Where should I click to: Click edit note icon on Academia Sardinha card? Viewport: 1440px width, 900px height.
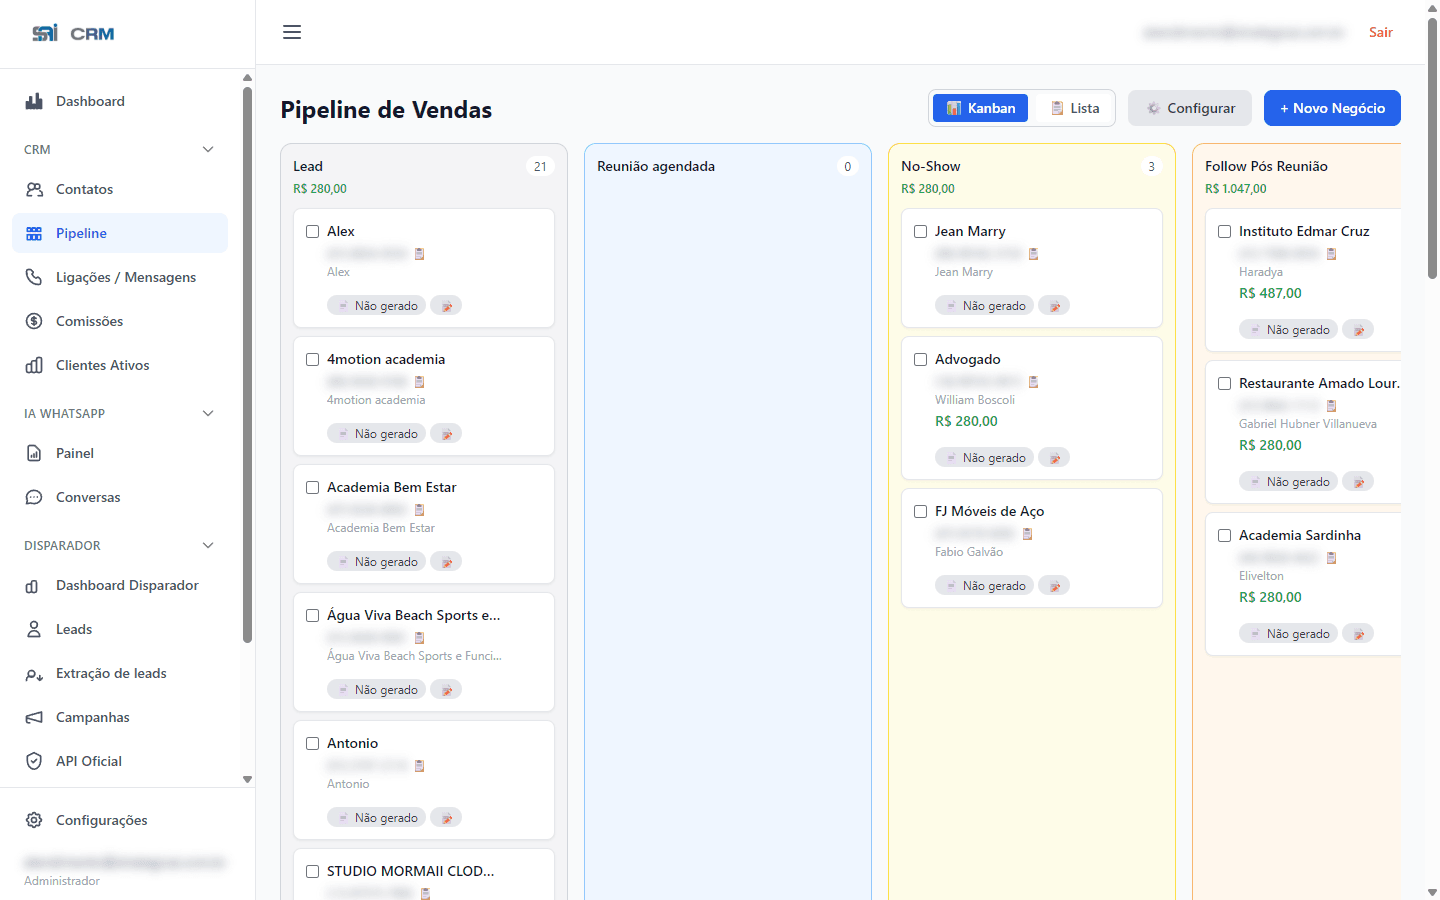pos(1358,634)
